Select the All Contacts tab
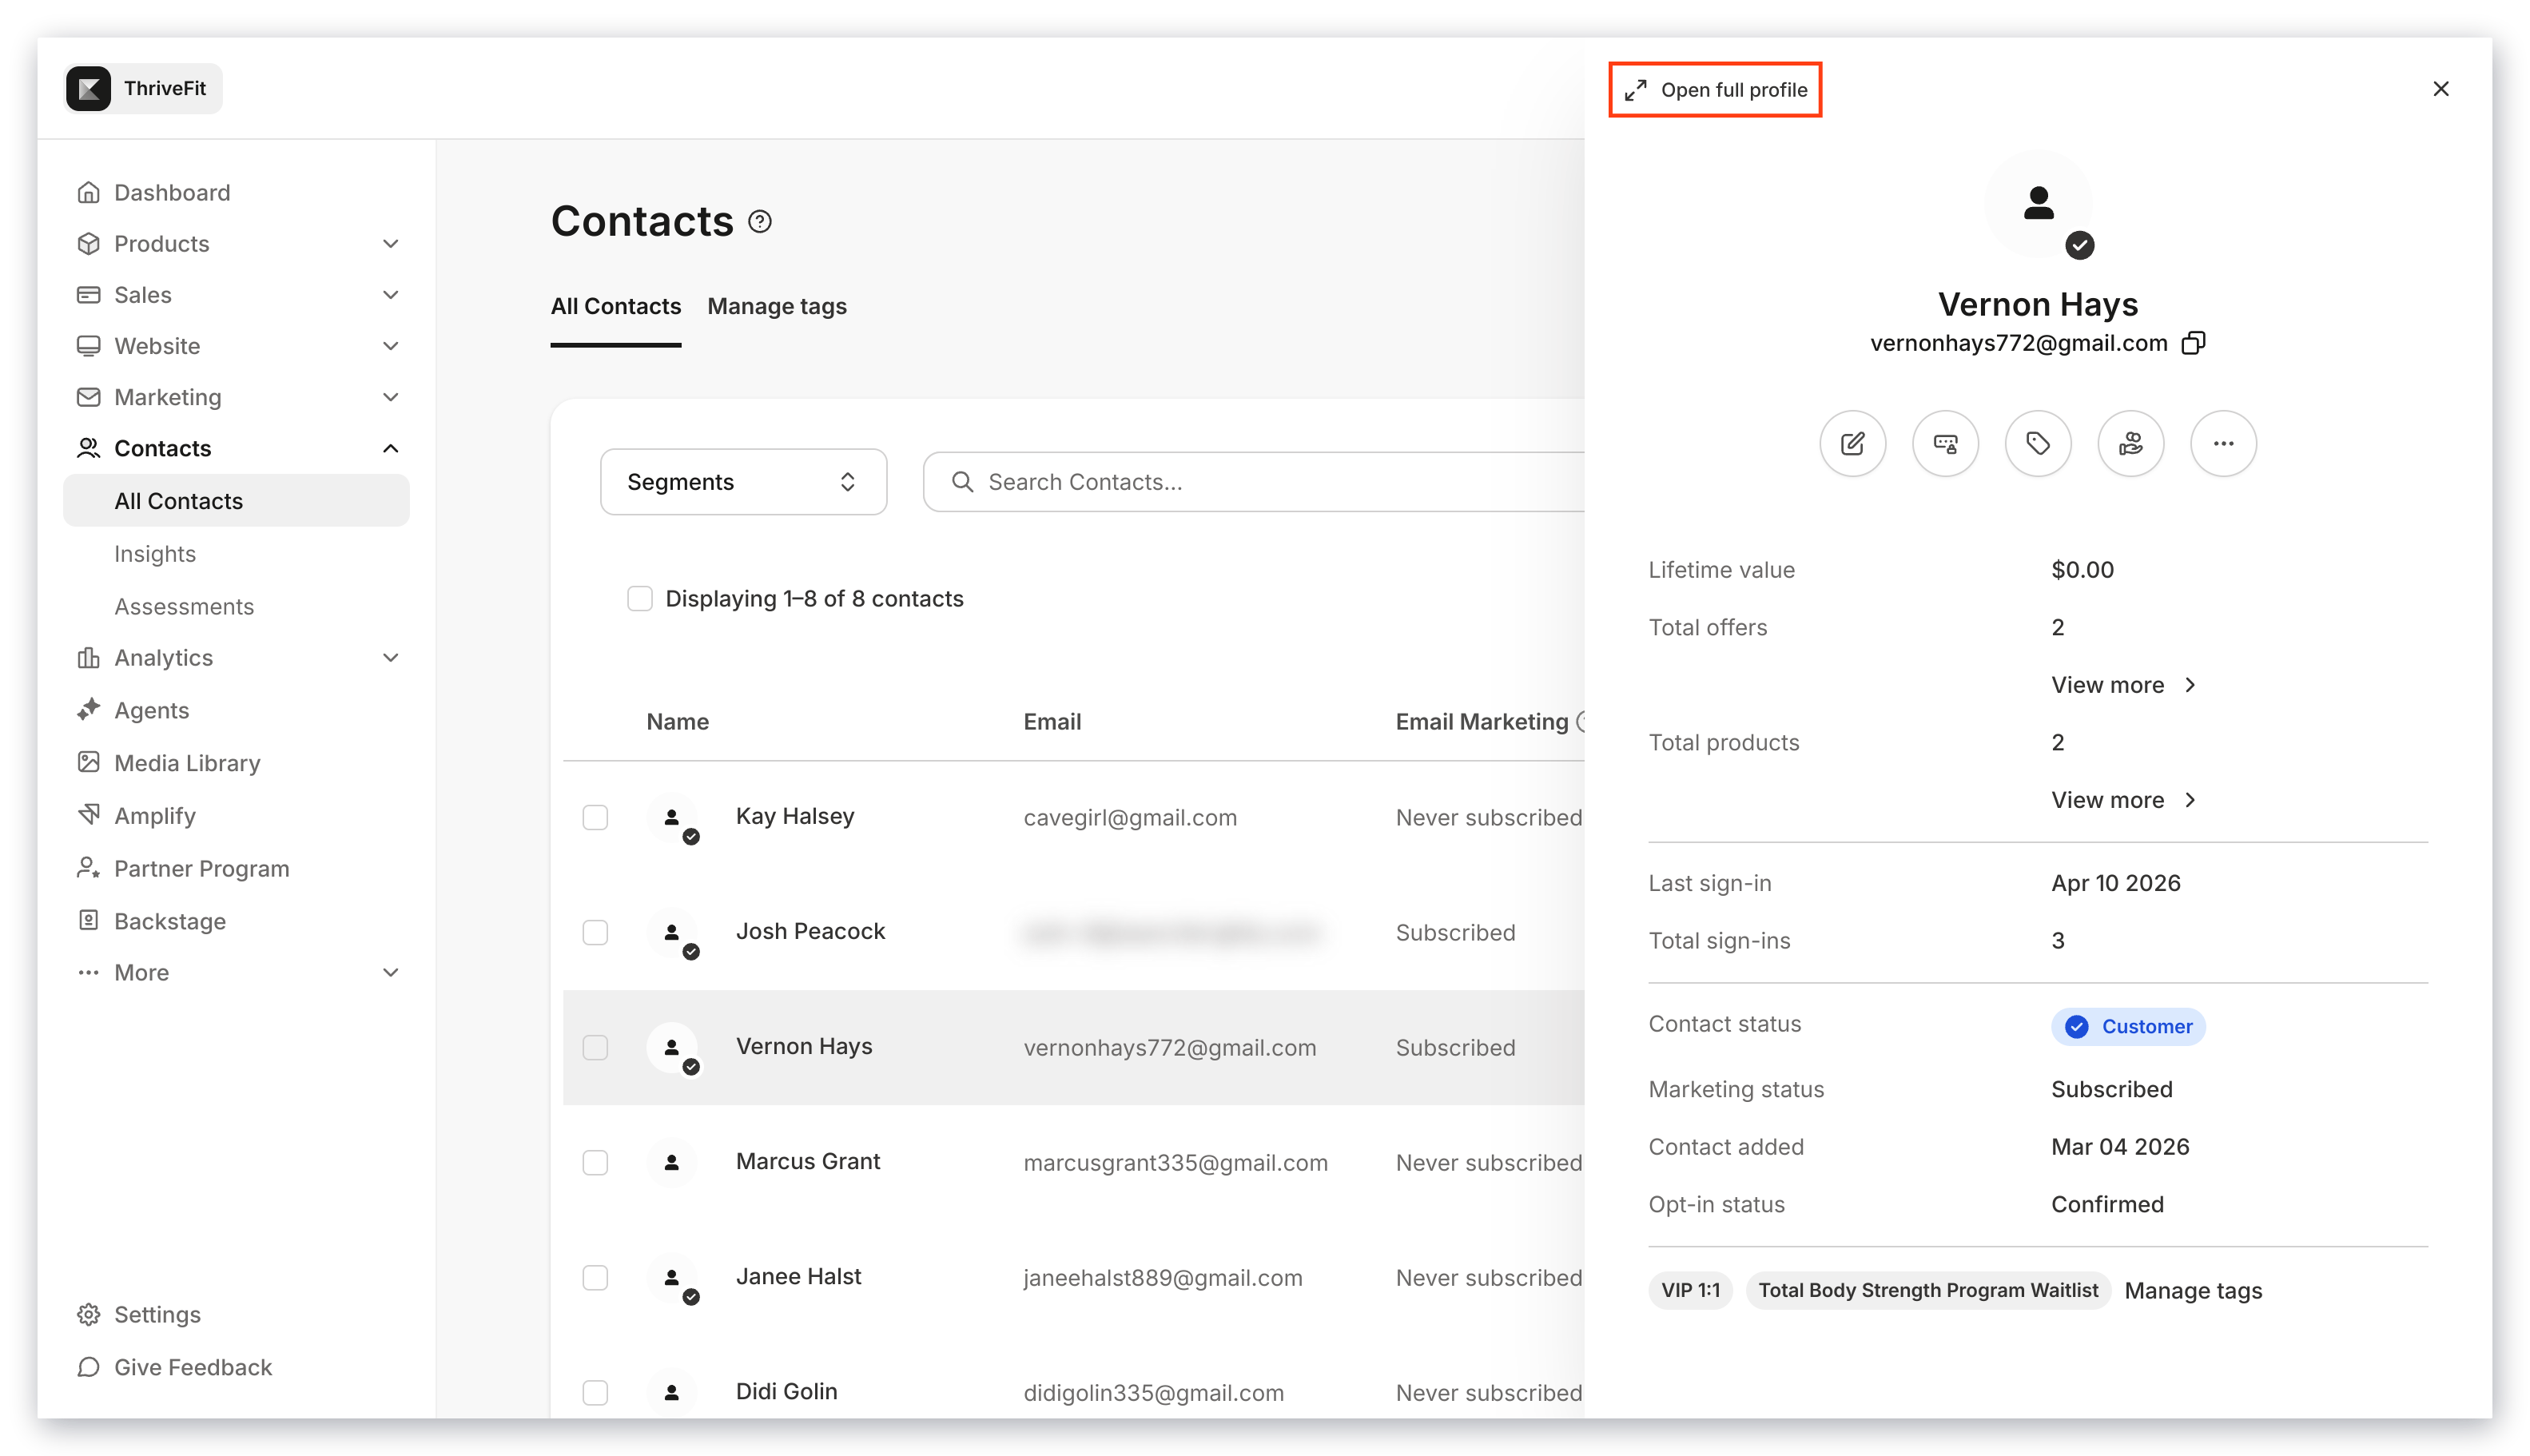Viewport: 2530px width, 1456px height. [616, 306]
